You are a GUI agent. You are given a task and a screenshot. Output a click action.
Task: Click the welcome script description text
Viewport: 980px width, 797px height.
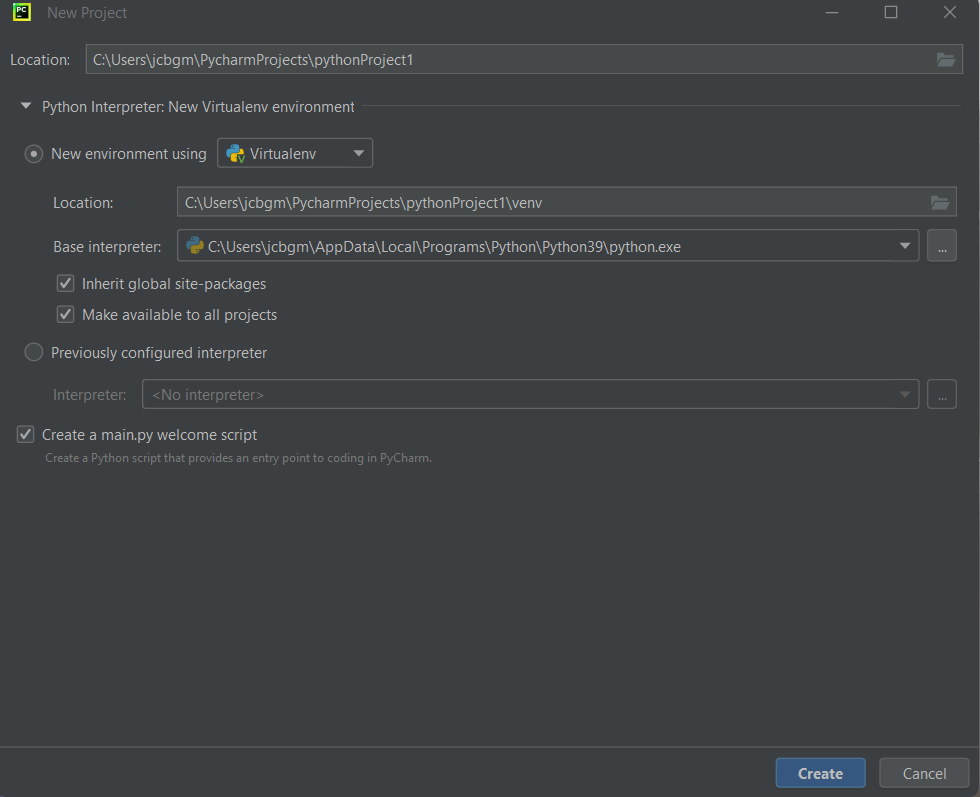pos(238,458)
